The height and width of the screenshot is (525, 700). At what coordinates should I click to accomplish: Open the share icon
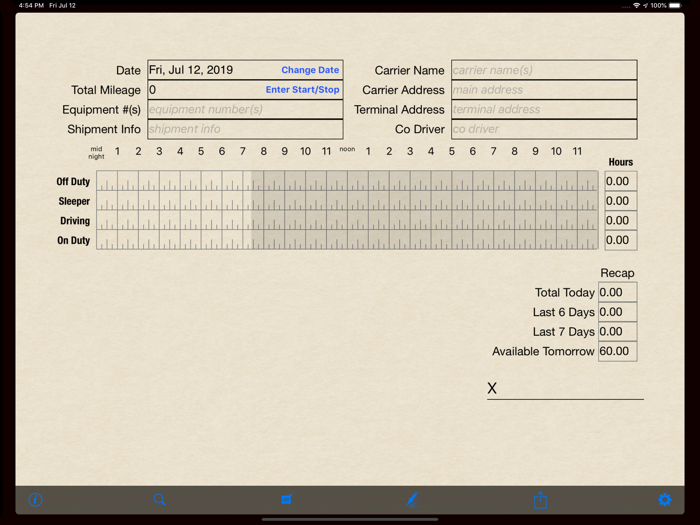pos(540,500)
